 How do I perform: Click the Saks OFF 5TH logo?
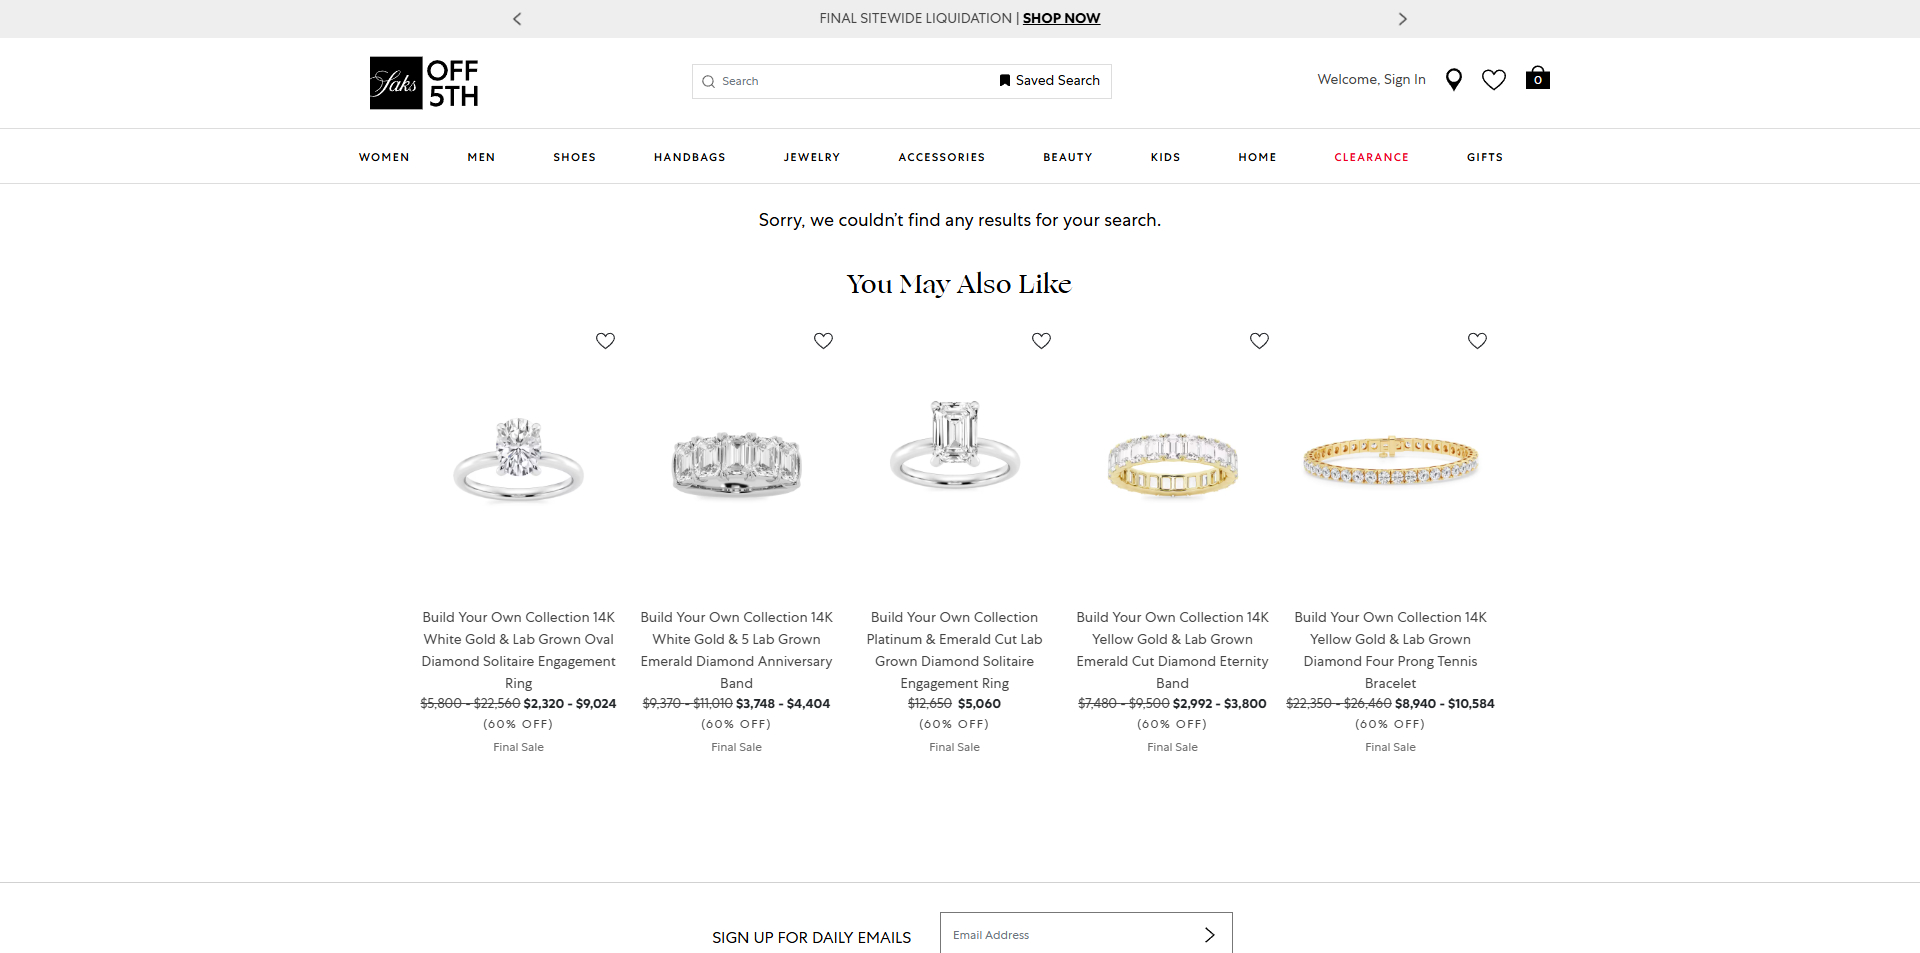(423, 82)
